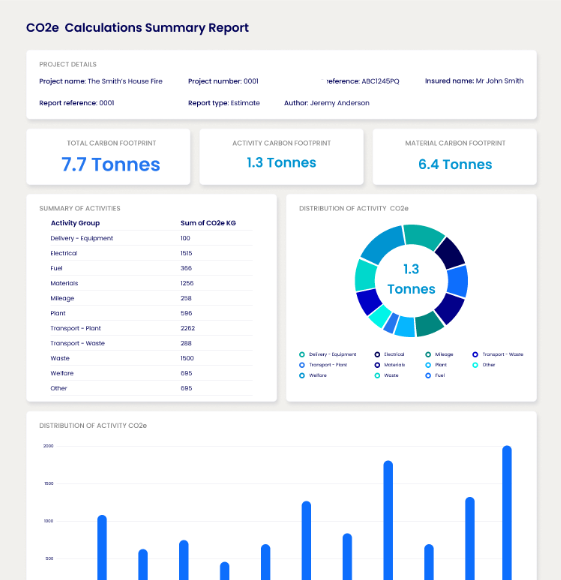The image size is (561, 580).
Task: Click the '500' y-axis label
Action: point(49,559)
